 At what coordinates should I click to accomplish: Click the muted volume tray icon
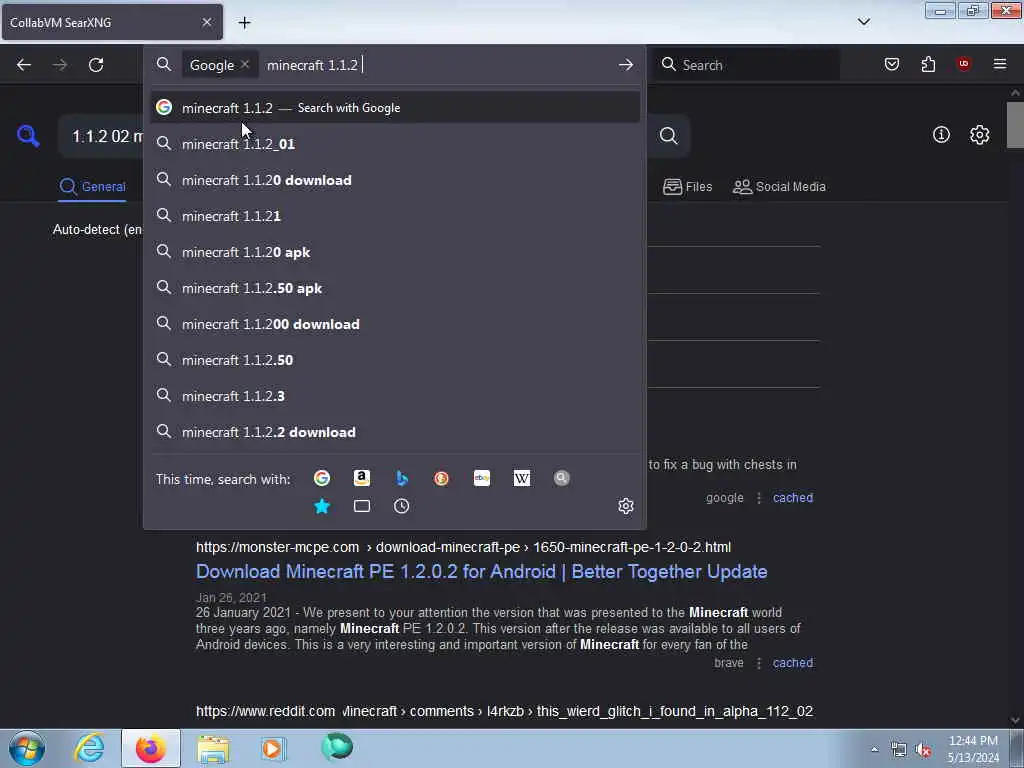coord(923,750)
